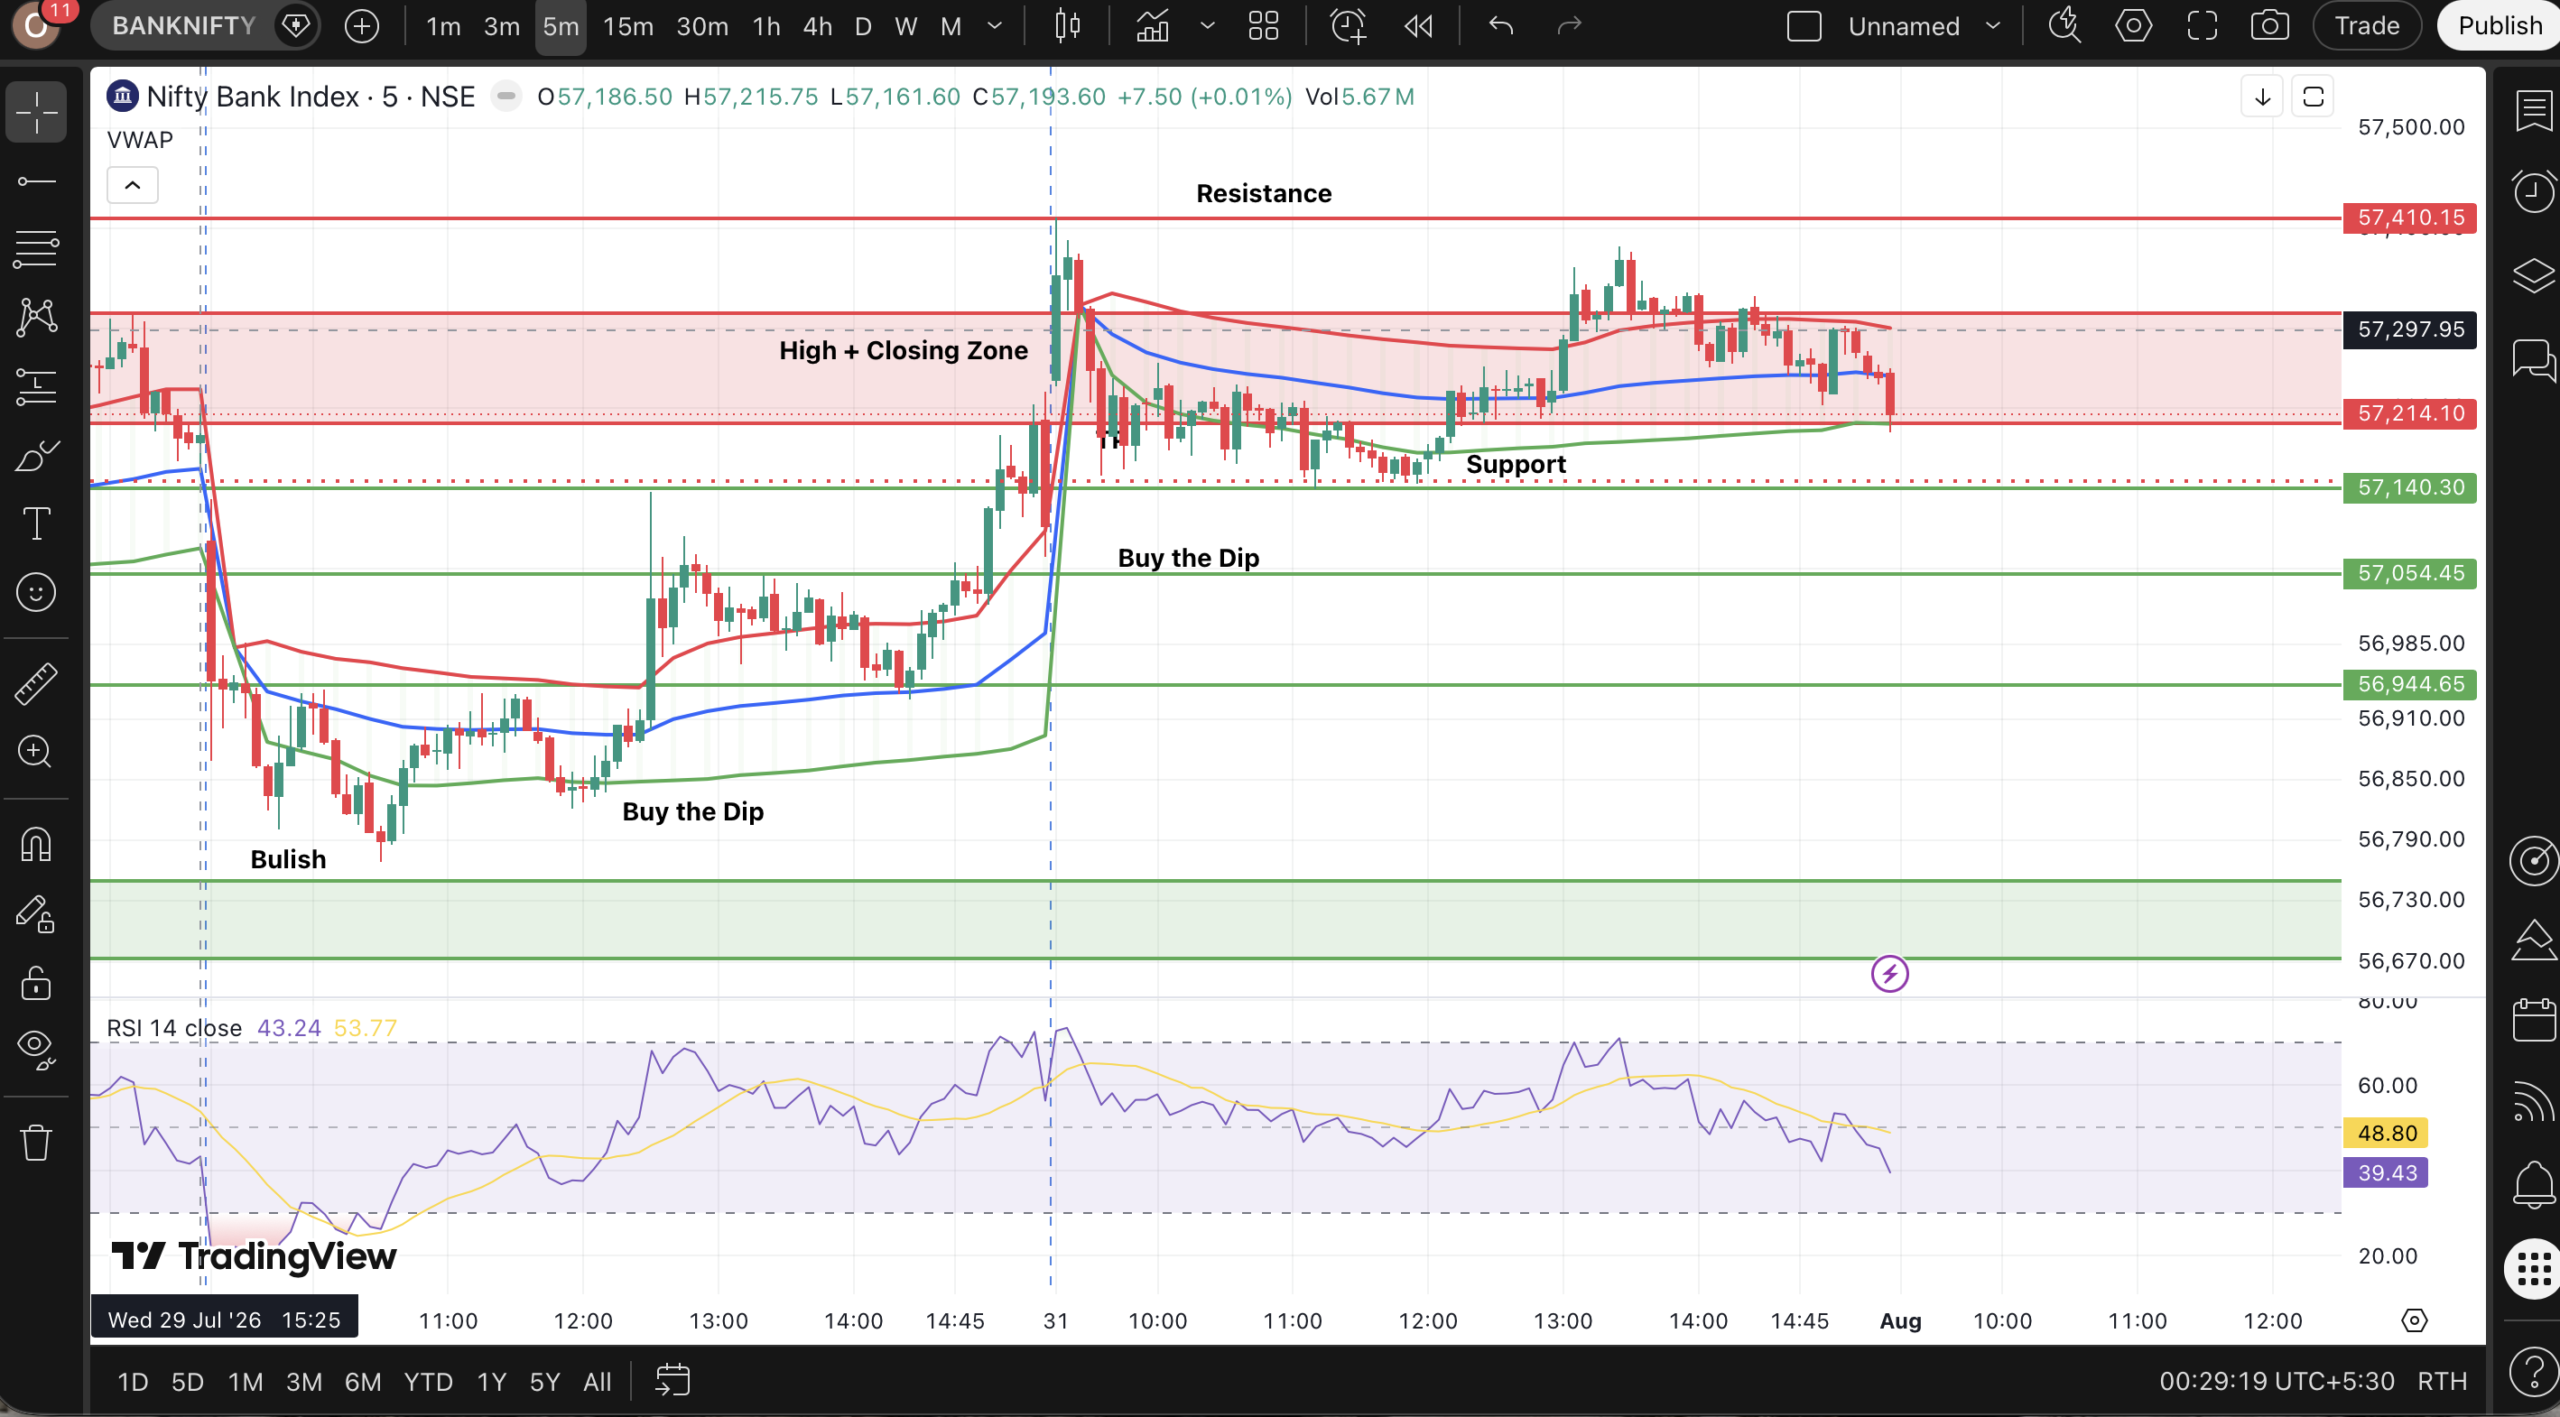Click the Trade button

(x=2367, y=26)
